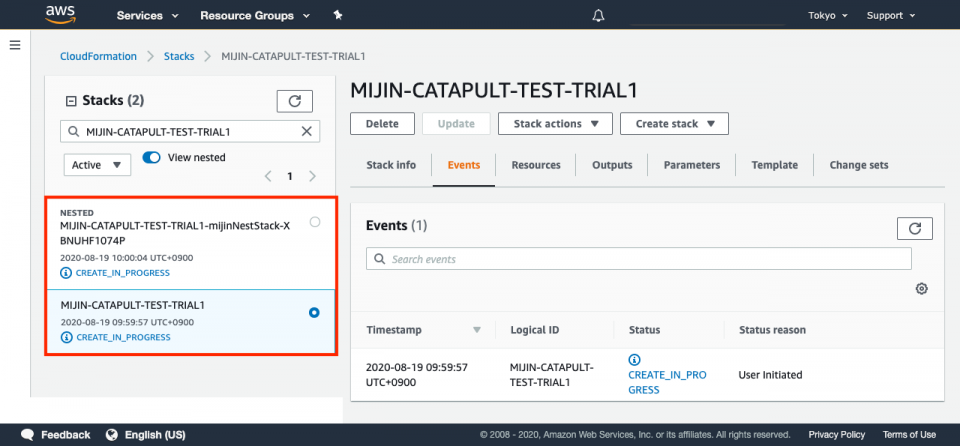The width and height of the screenshot is (960, 446).
Task: Collapse the Stacks panel with minus icon
Action: [x=70, y=101]
